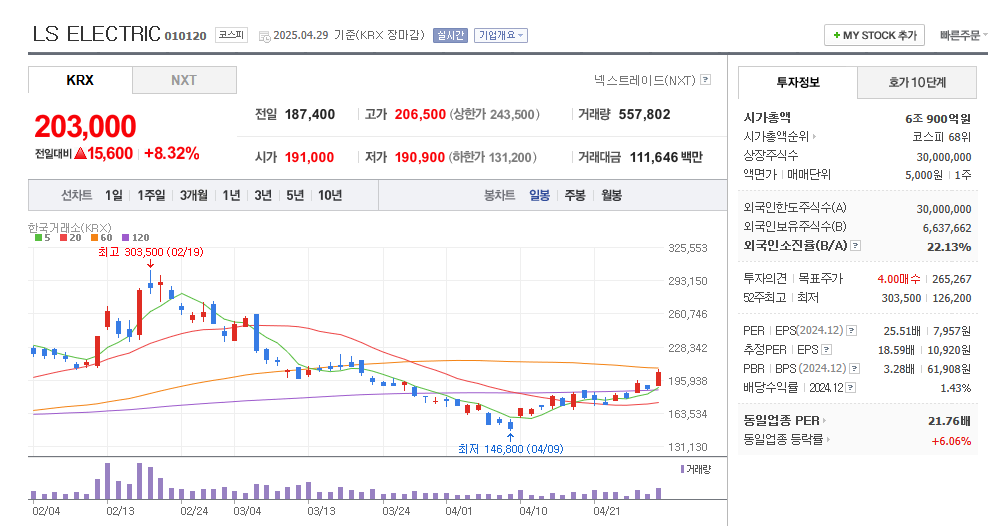This screenshot has height=526, width=999.
Task: Switch to the NXT tab
Action: coord(184,80)
